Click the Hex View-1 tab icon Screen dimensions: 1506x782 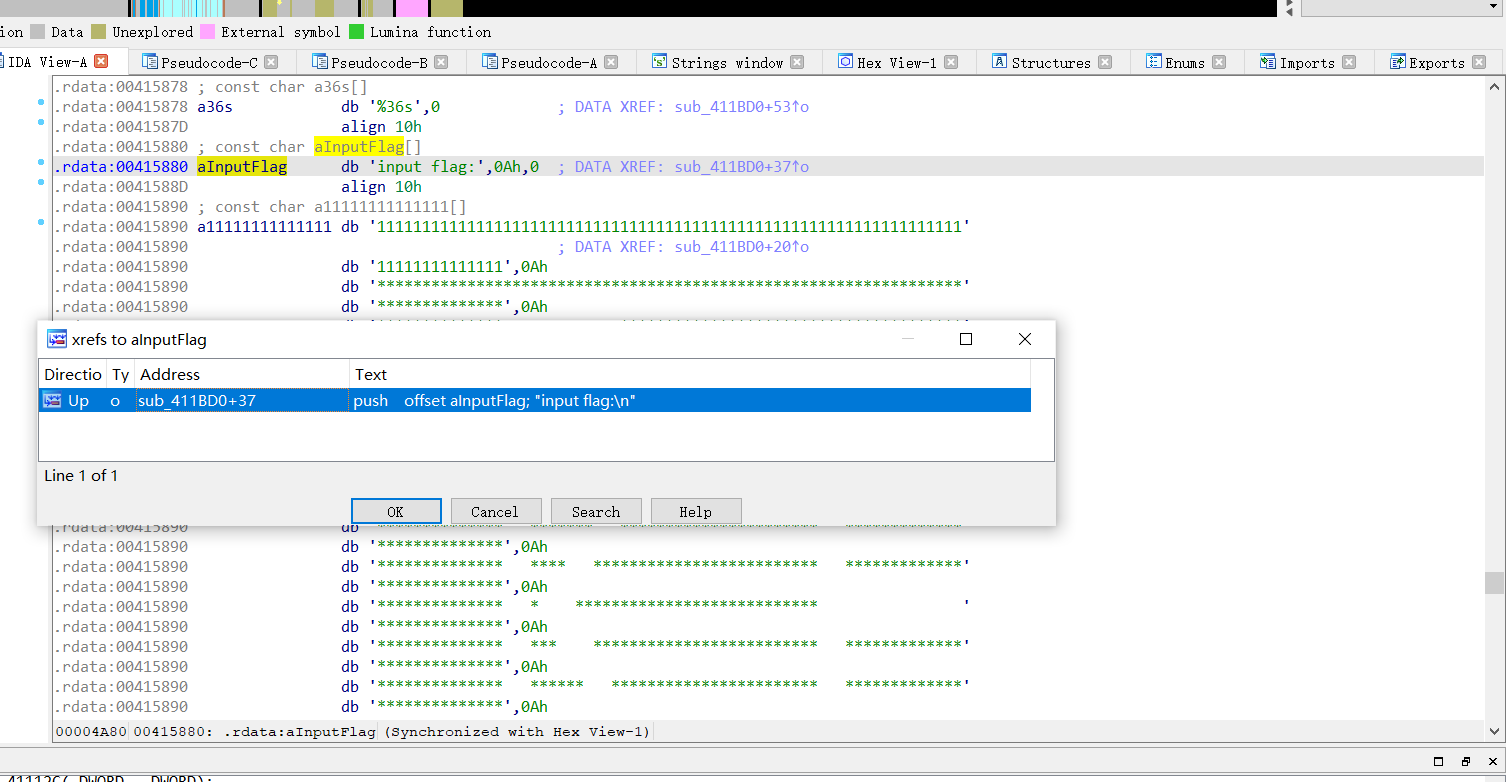[845, 62]
